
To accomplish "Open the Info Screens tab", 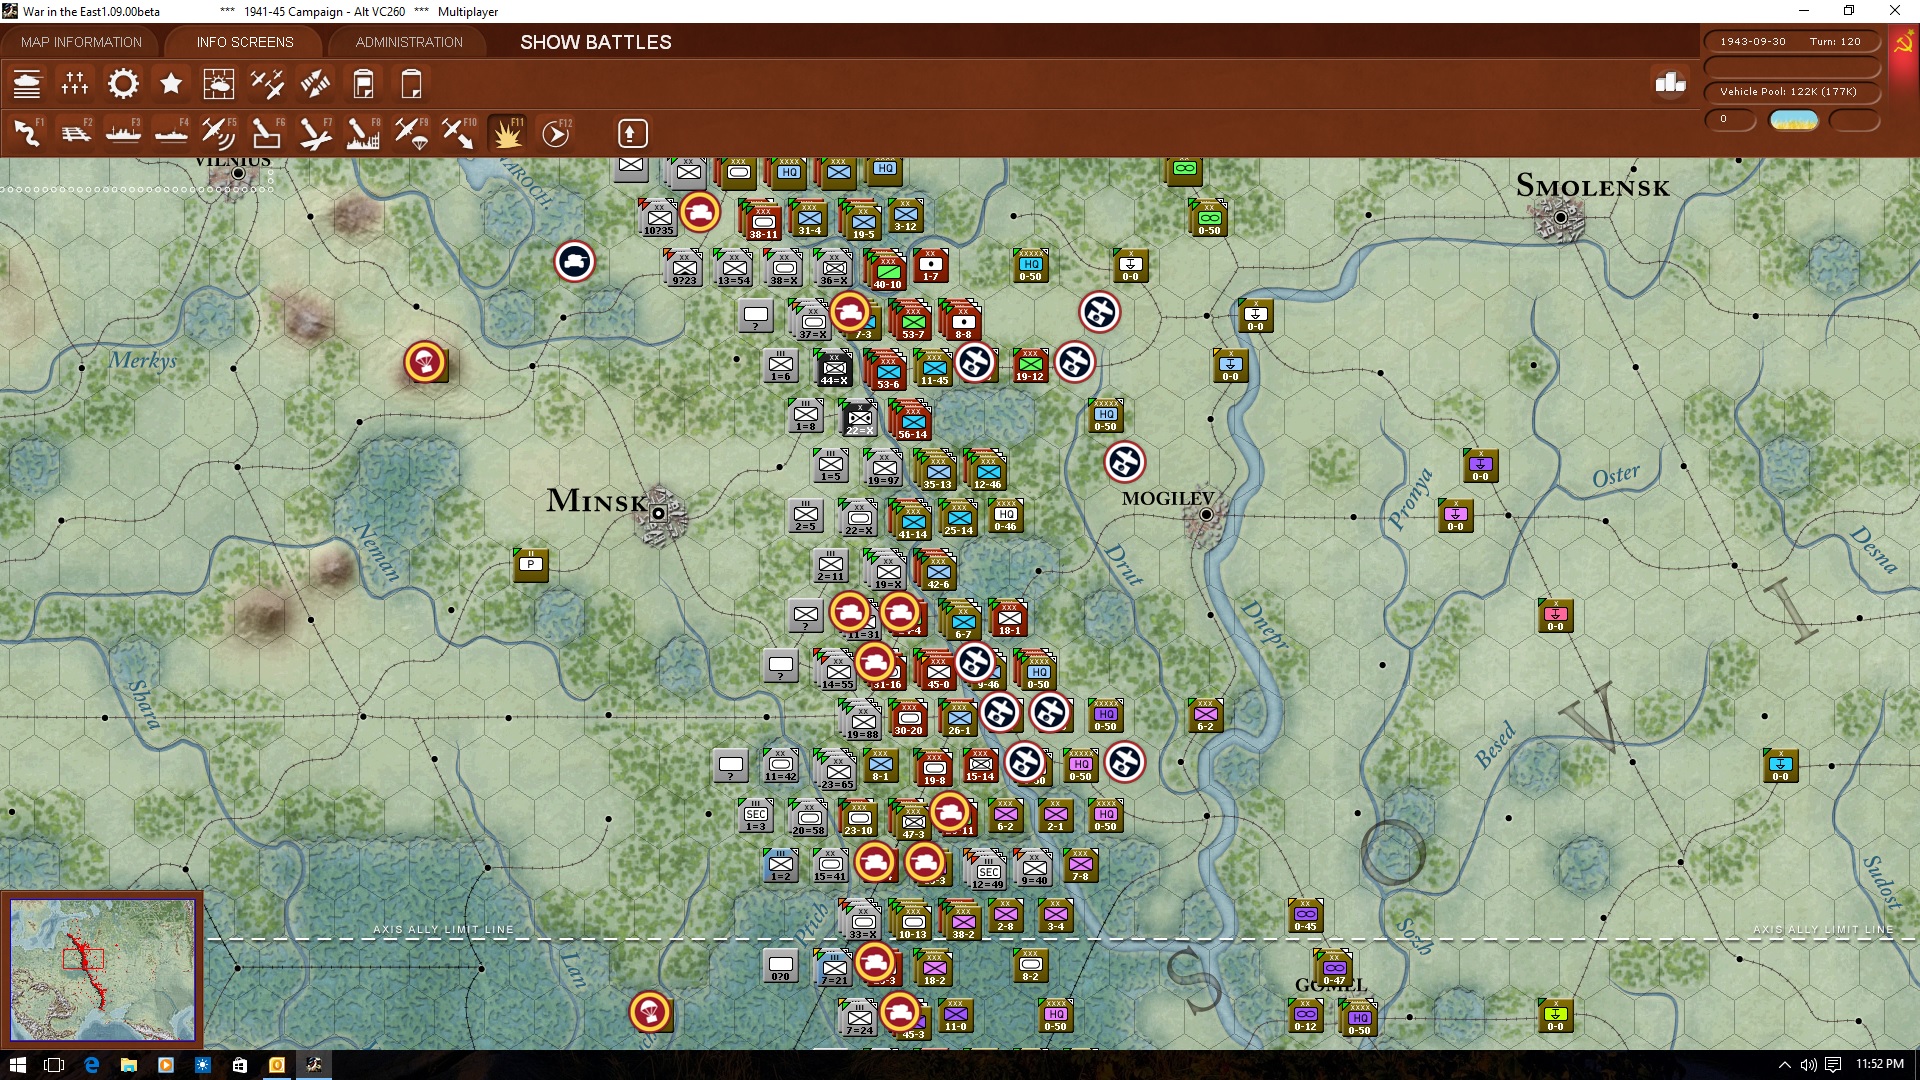I will (x=245, y=42).
